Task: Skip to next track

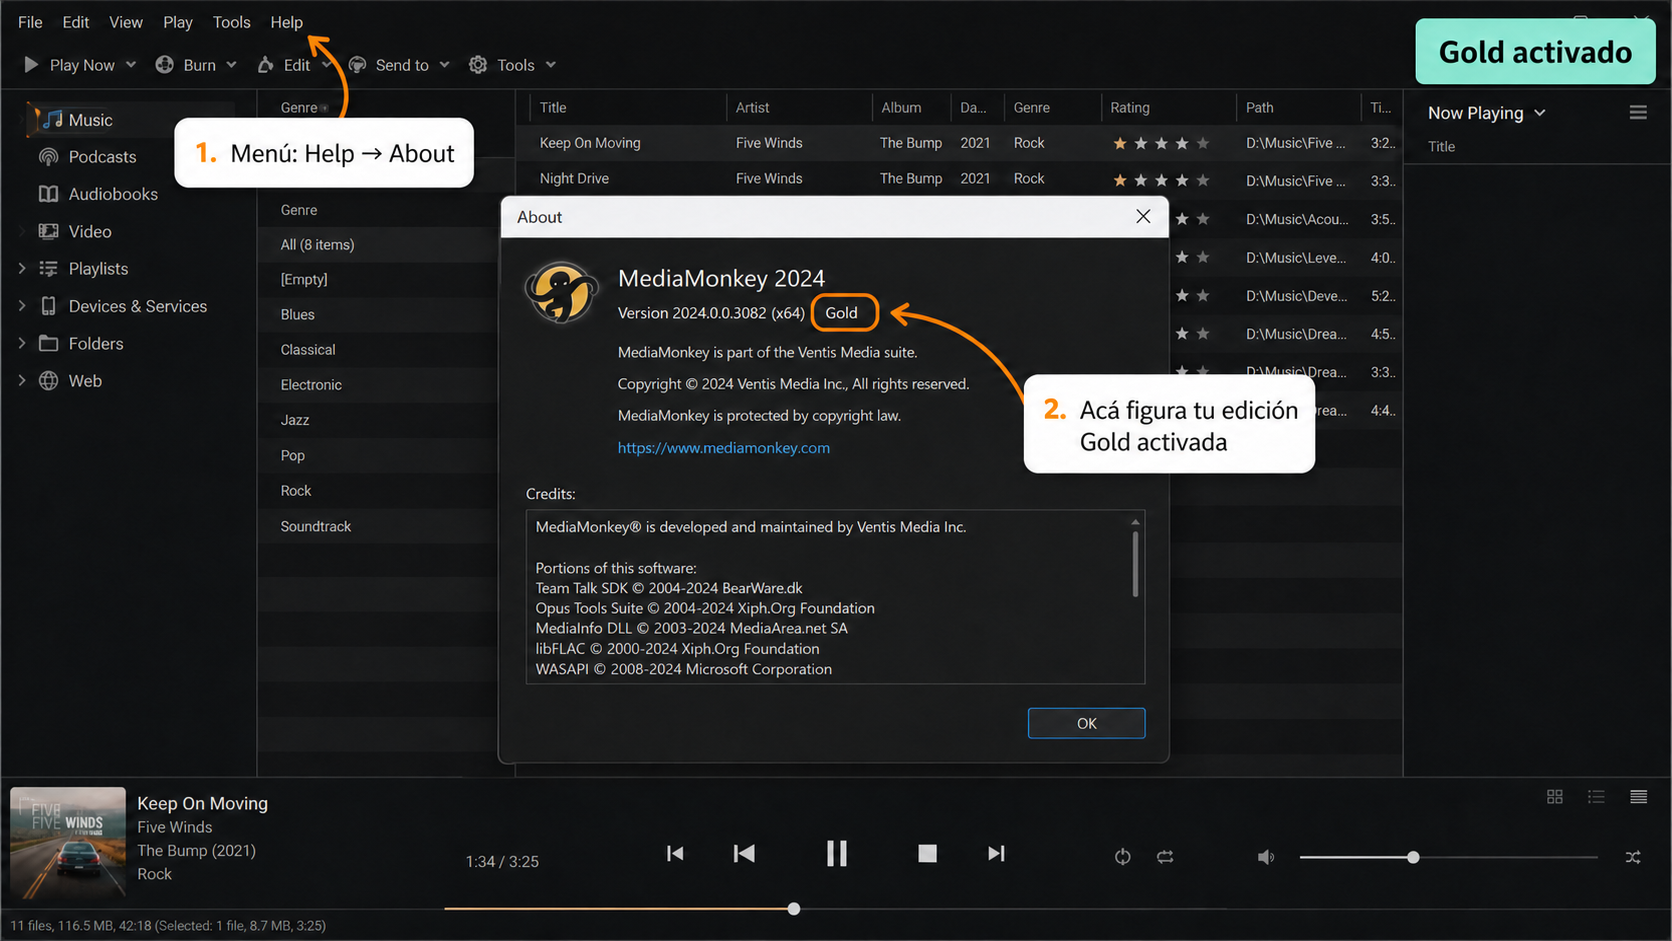Action: (x=996, y=854)
